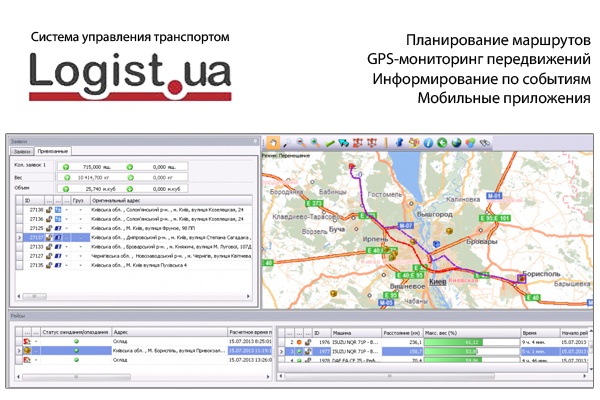Pin the Заявки panel with the pushpin

click(256, 141)
